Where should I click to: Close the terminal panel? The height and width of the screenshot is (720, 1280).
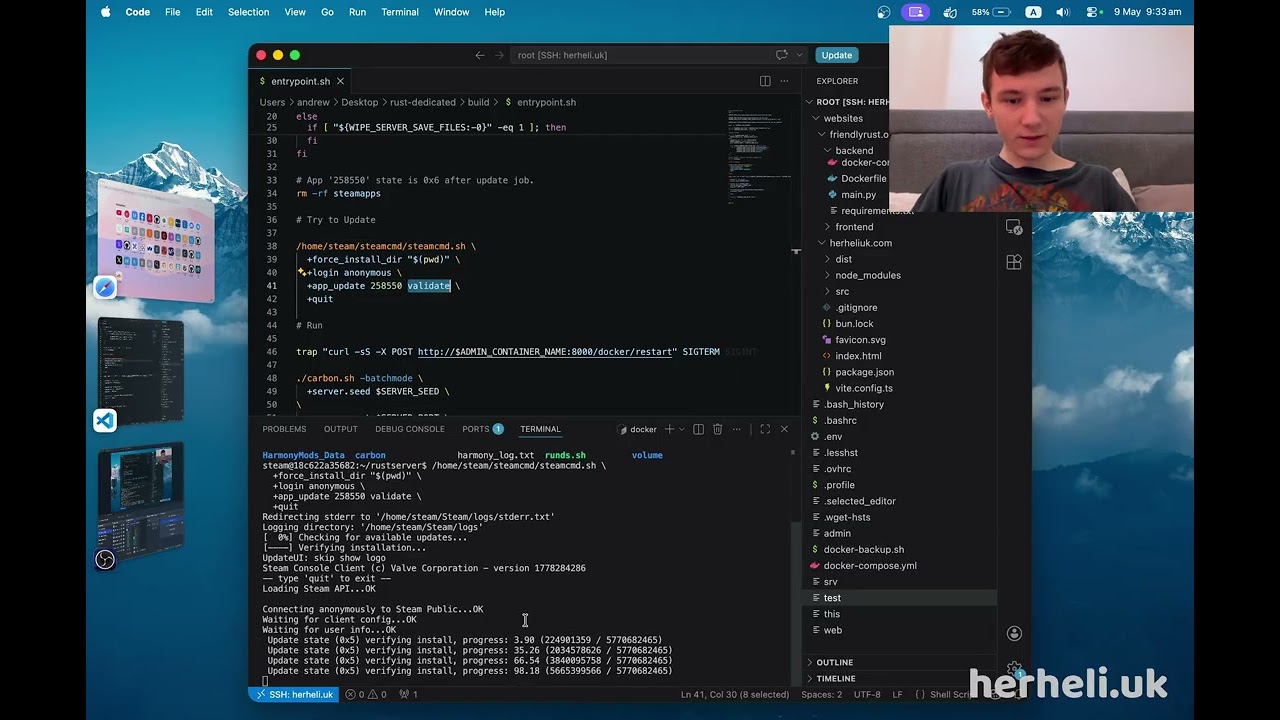784,429
